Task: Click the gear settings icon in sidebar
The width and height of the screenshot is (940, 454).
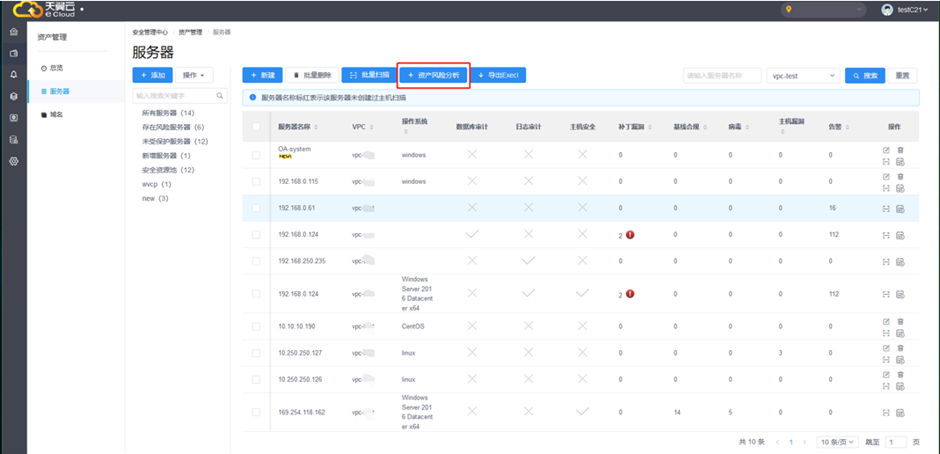Action: tap(13, 161)
